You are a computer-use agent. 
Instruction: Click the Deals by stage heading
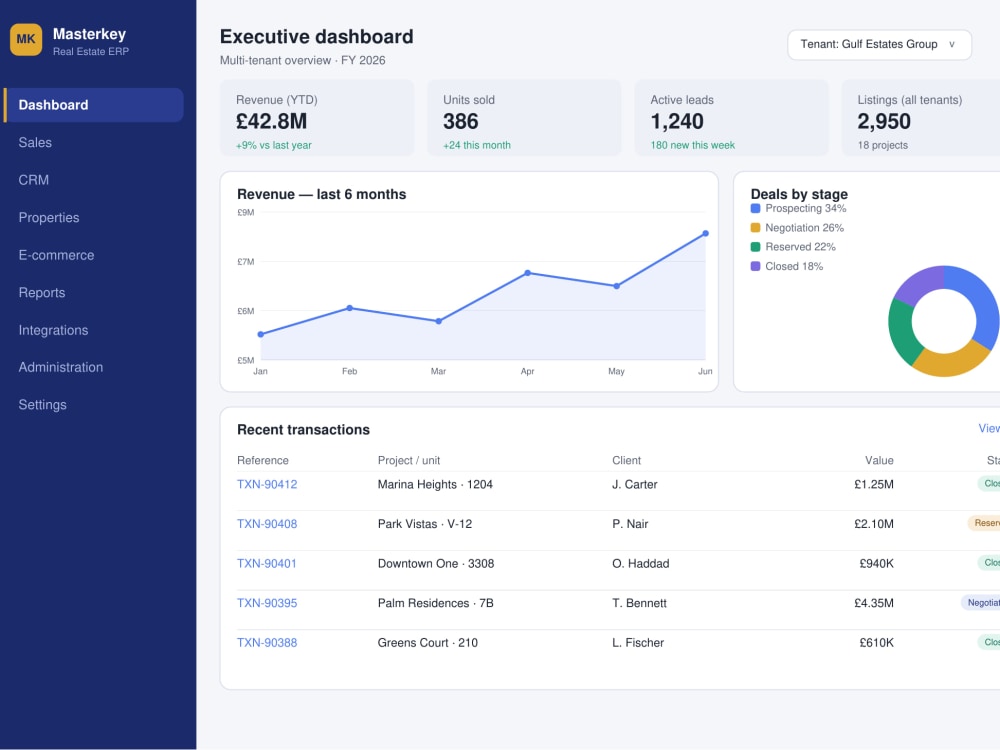(x=799, y=194)
